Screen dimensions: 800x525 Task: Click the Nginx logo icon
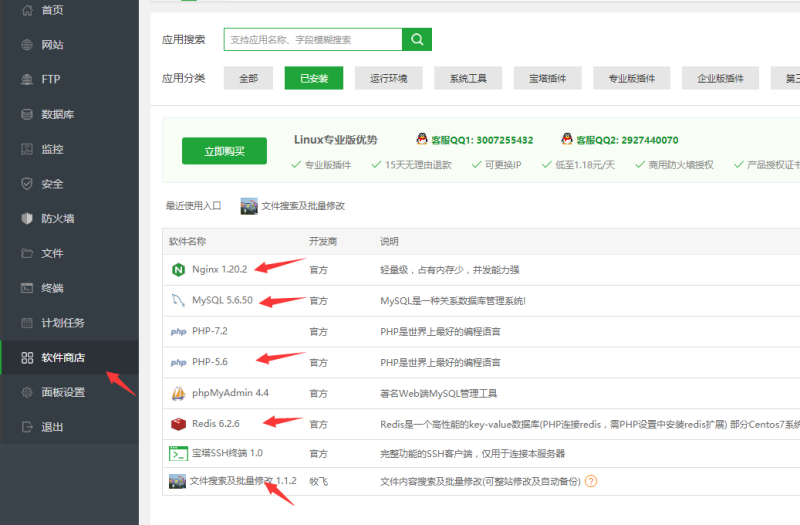coord(178,269)
